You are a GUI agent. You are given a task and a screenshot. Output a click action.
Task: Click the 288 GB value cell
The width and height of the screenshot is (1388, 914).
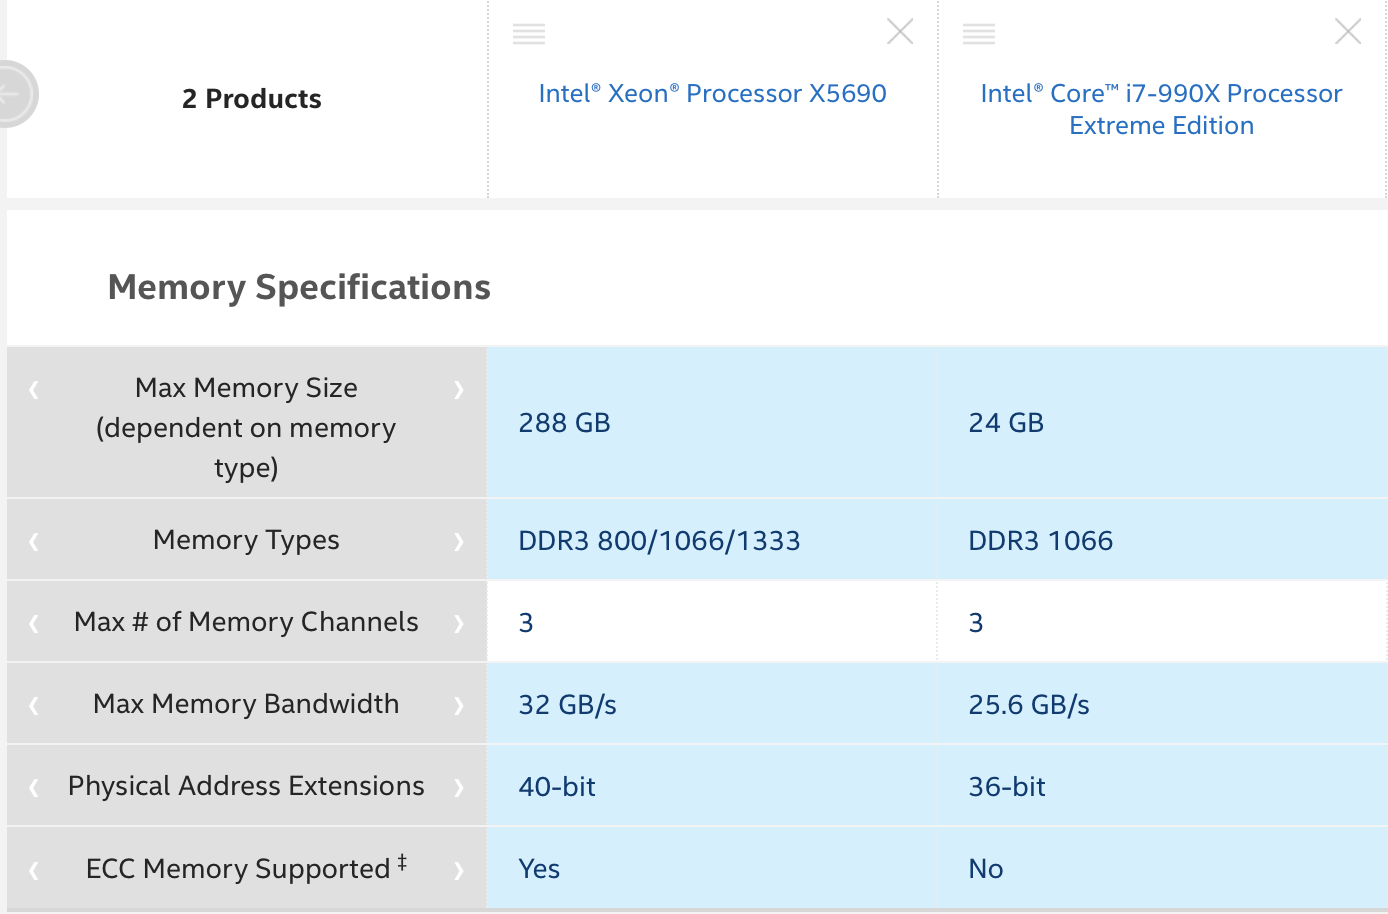point(712,423)
